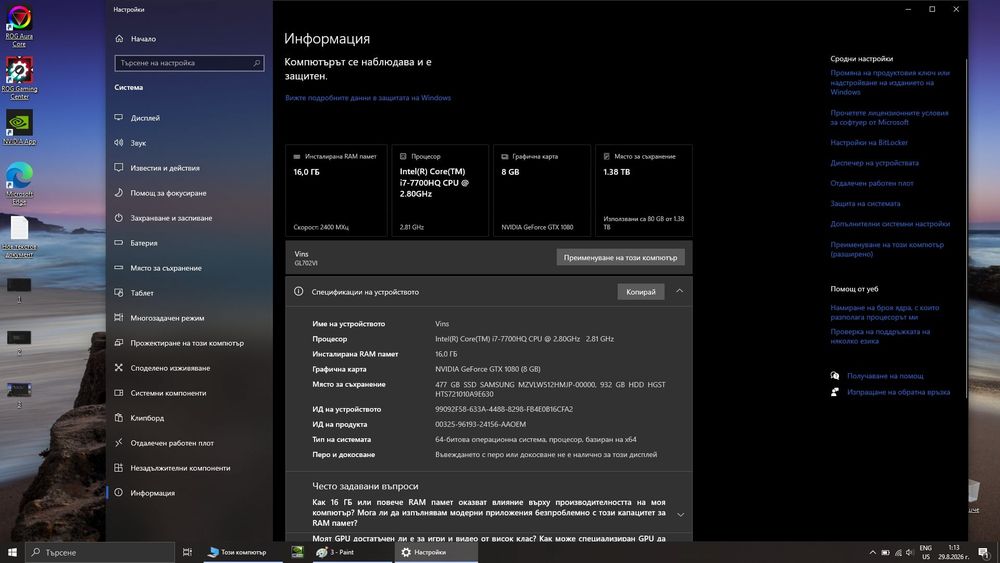
Task: Click the Графична карта info card
Action: [x=541, y=191]
